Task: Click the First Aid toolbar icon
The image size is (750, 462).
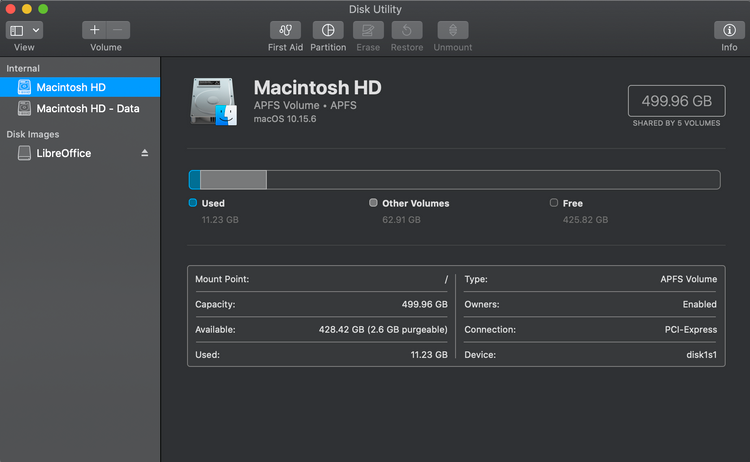Action: click(x=285, y=30)
